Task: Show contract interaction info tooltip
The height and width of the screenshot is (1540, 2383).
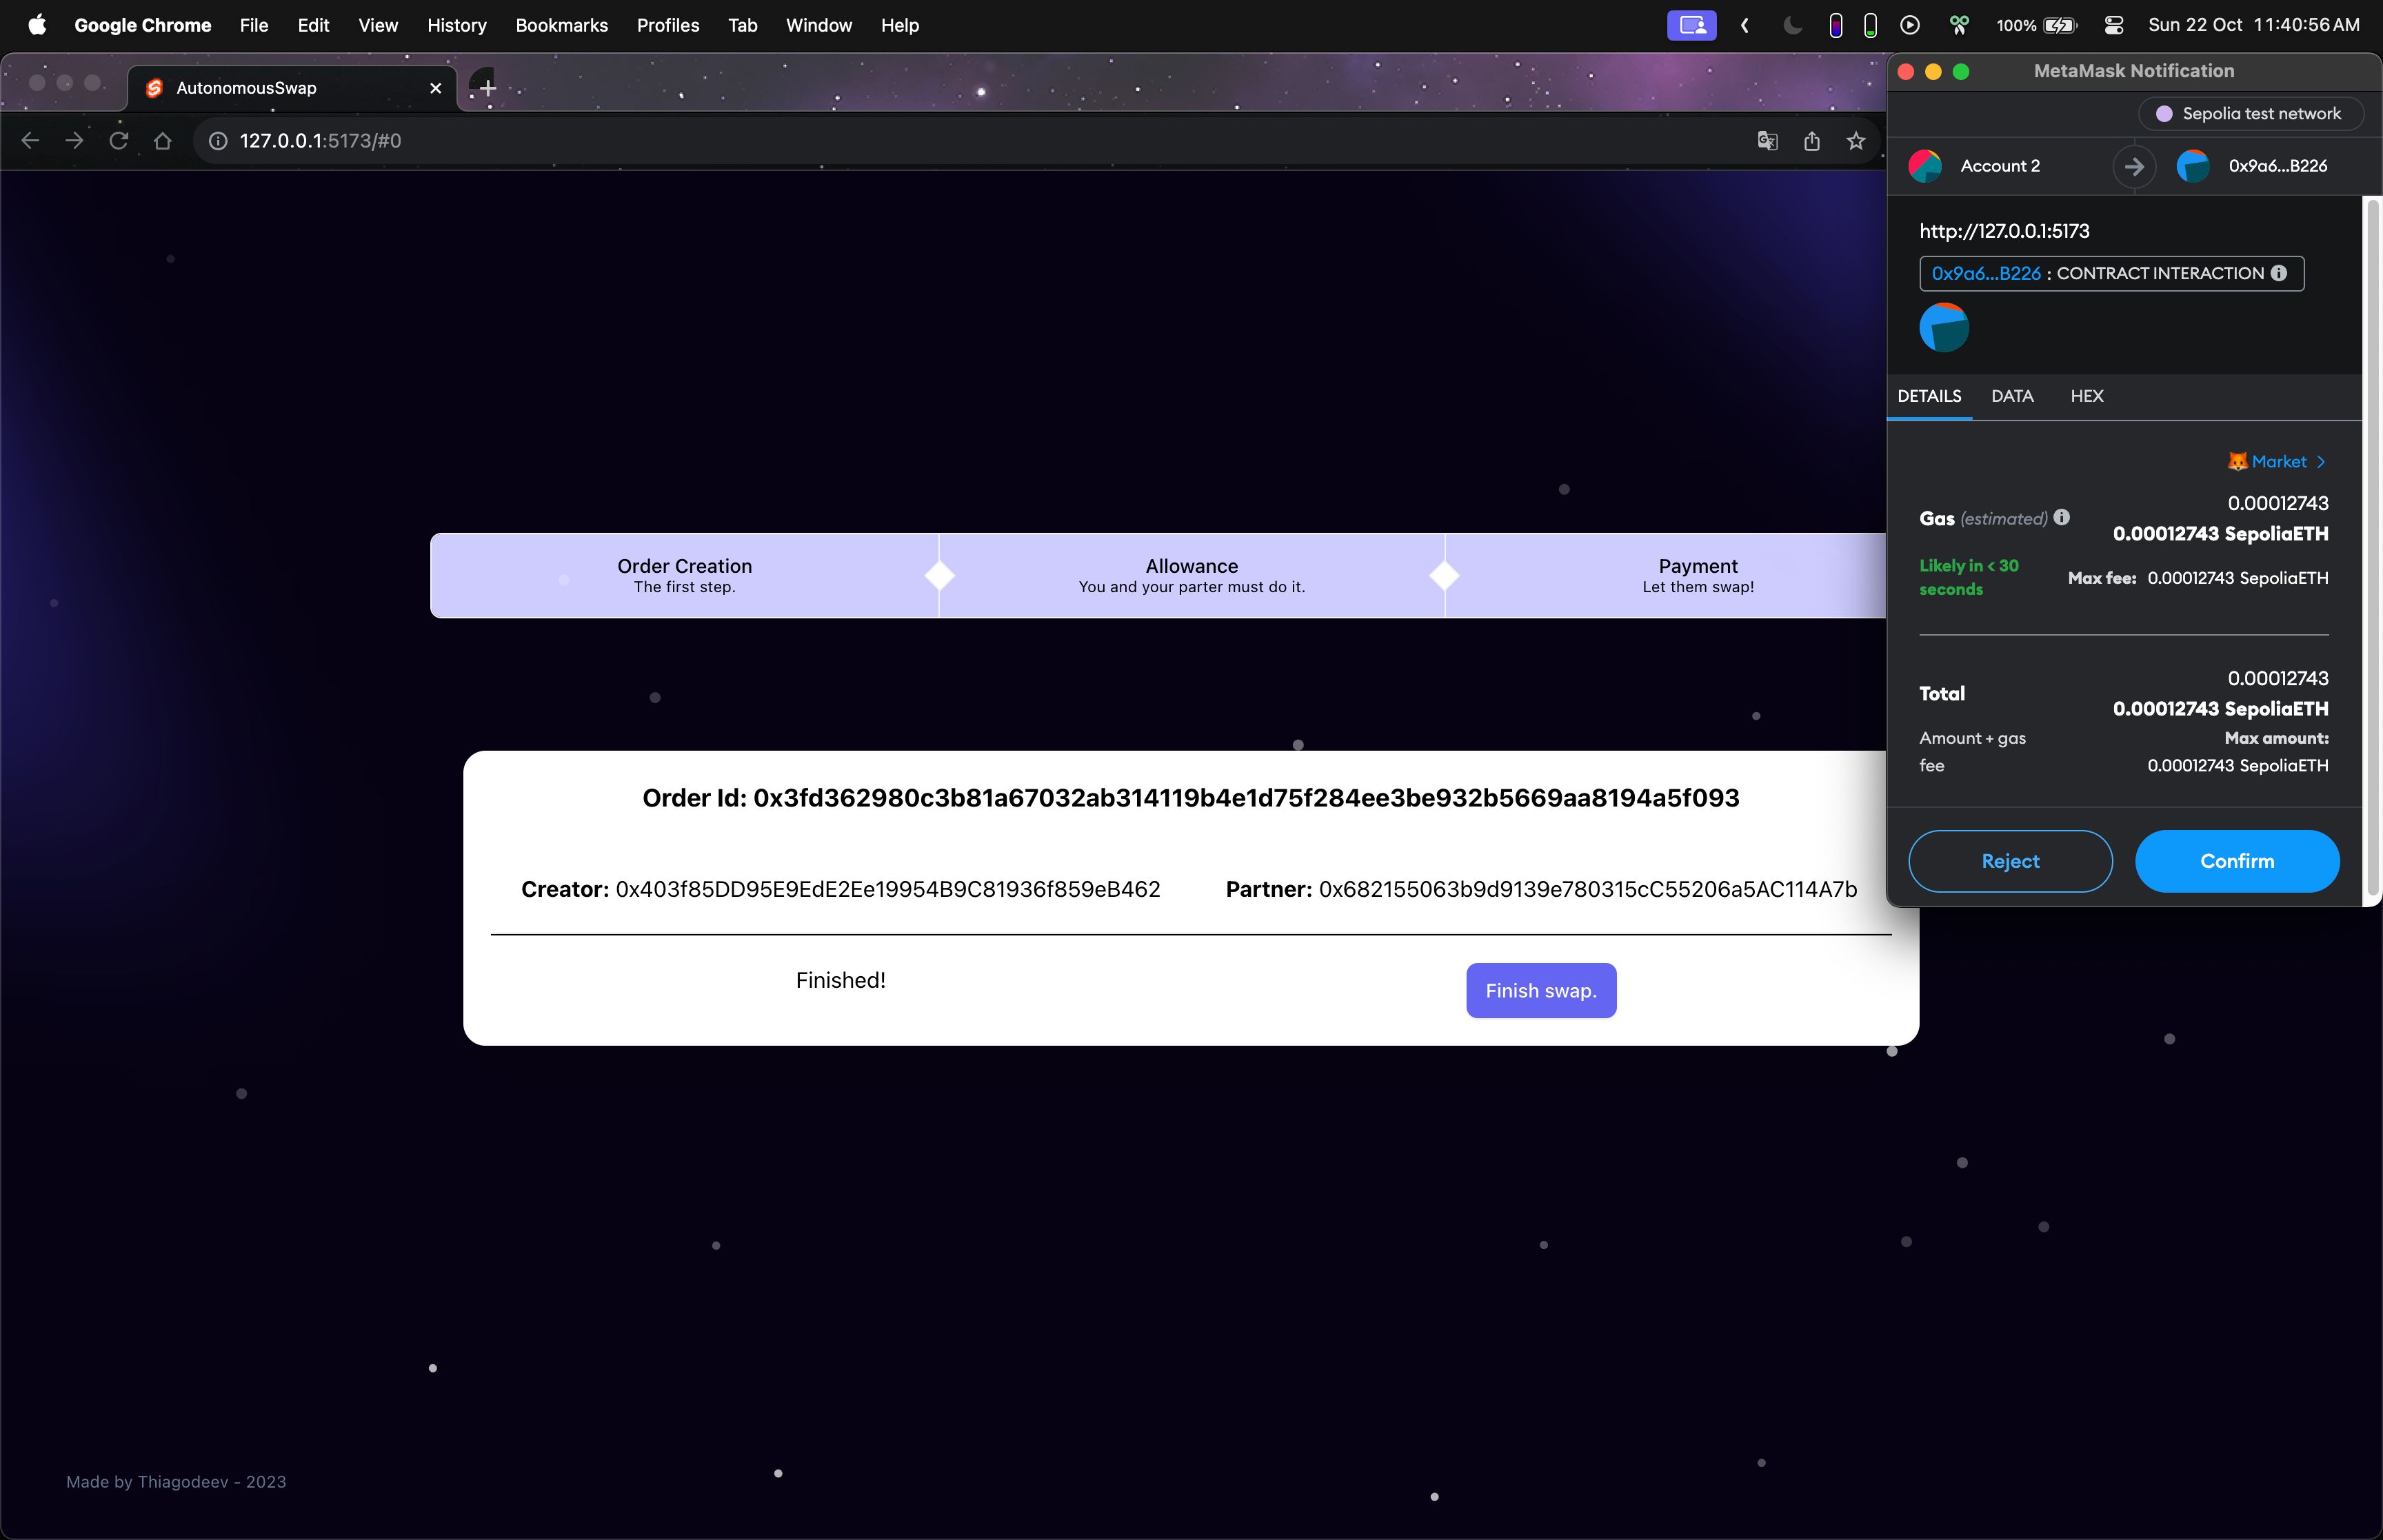Action: (x=2279, y=273)
